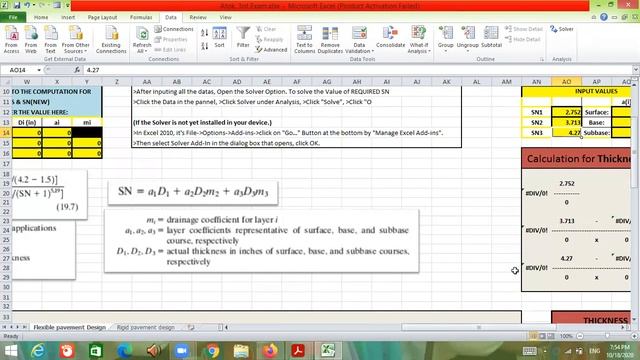Open Windows Start menu
640x360 pixels.
(11, 351)
